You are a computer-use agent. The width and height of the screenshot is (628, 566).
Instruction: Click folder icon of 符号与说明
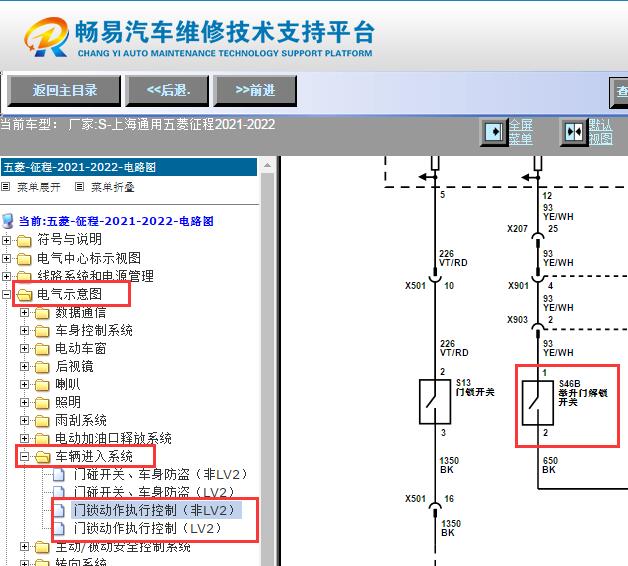click(24, 240)
